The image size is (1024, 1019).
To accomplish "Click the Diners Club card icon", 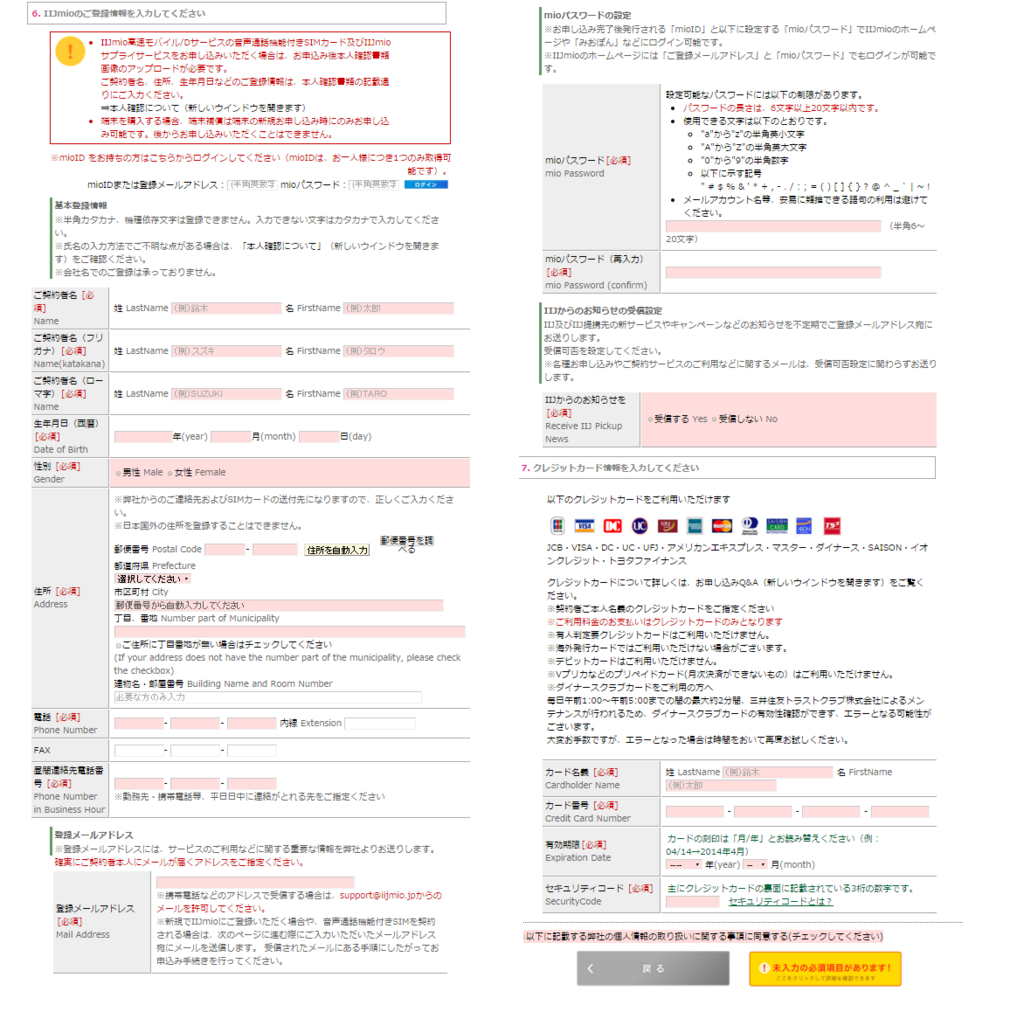I will coord(749,525).
